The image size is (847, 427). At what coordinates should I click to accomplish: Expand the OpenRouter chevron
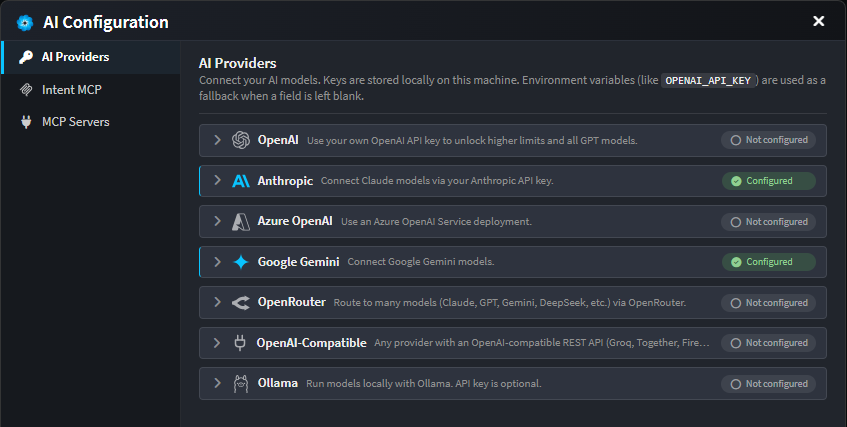[217, 302]
